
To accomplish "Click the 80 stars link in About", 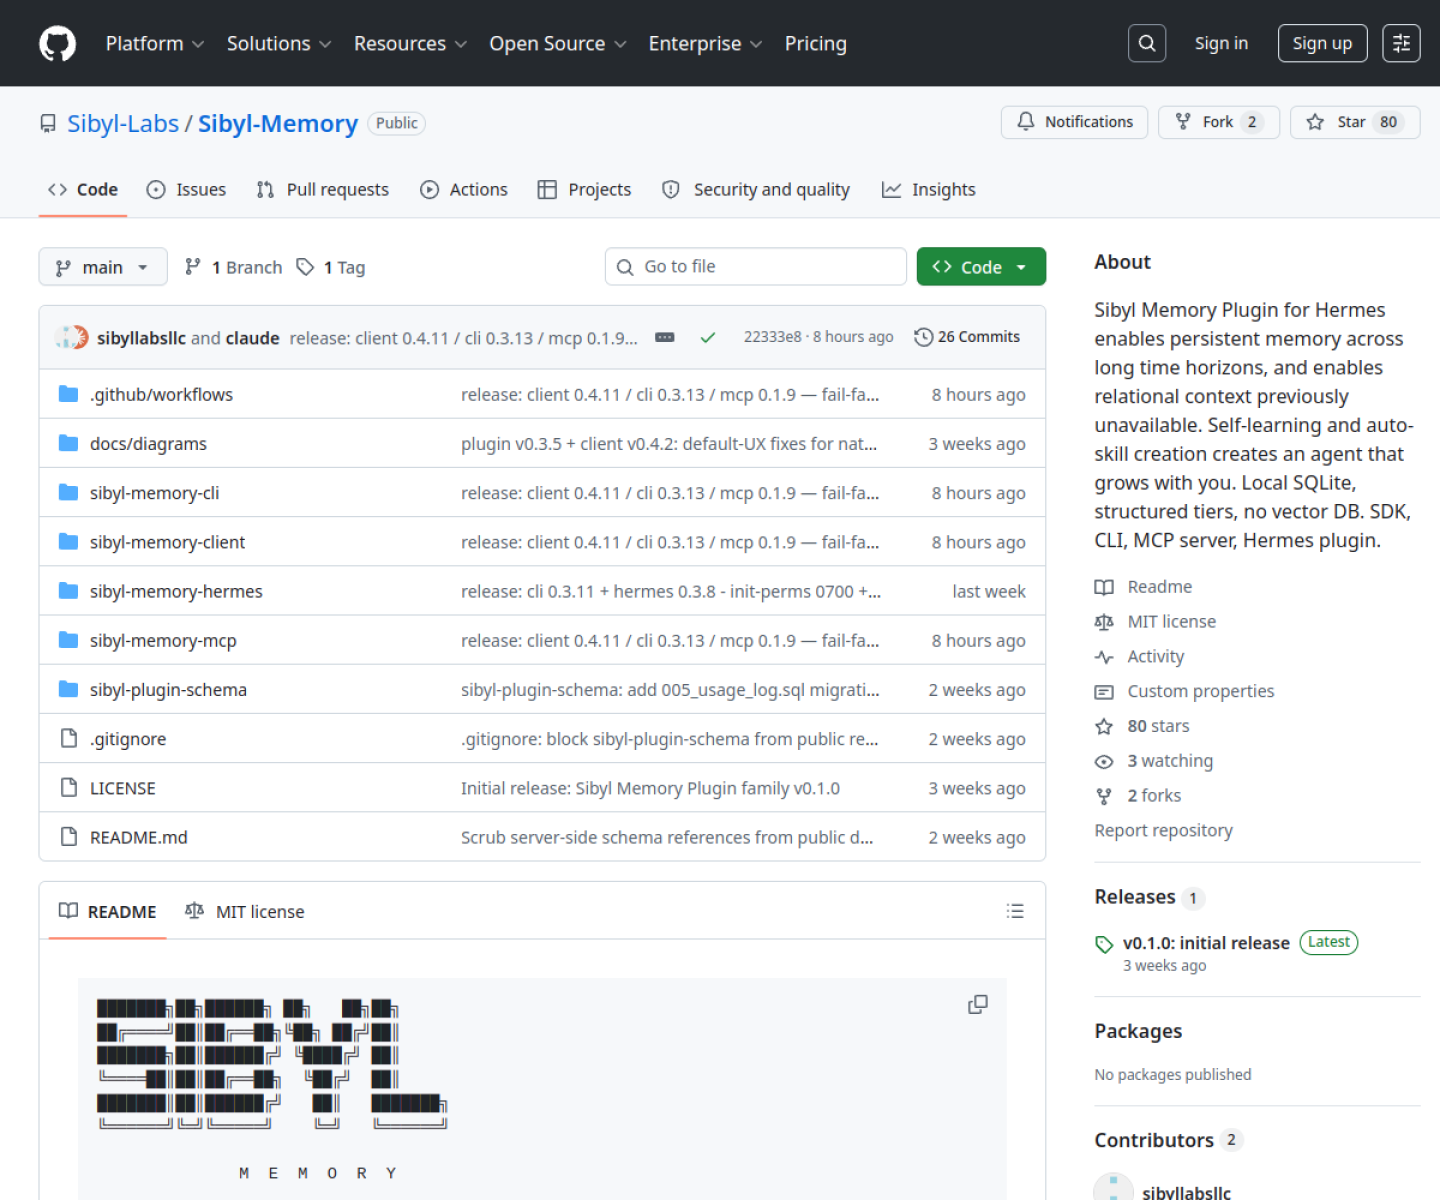I will tap(1158, 726).
